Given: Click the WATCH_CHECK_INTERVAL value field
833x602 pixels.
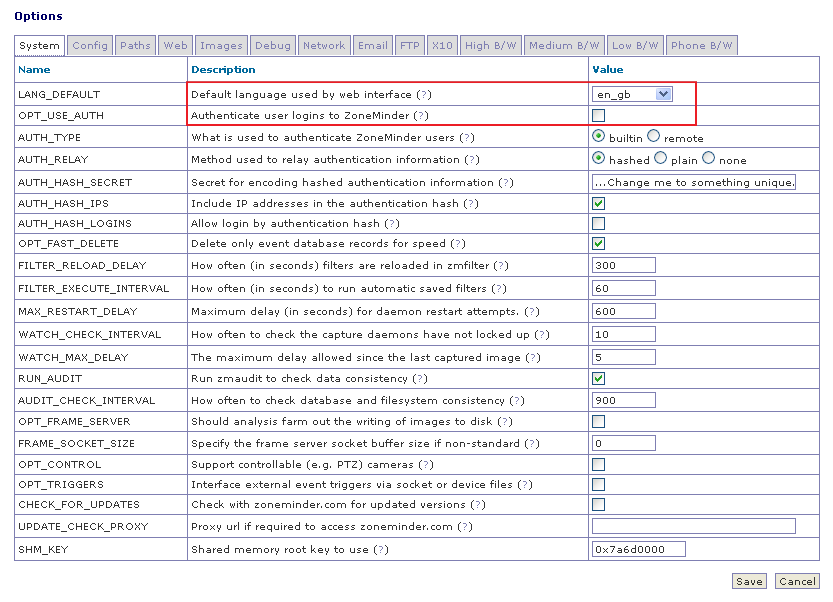Looking at the screenshot, I should point(624,334).
